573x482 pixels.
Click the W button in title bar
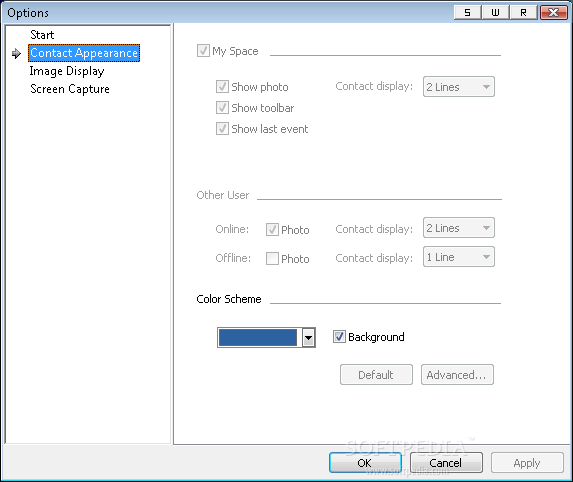[495, 12]
